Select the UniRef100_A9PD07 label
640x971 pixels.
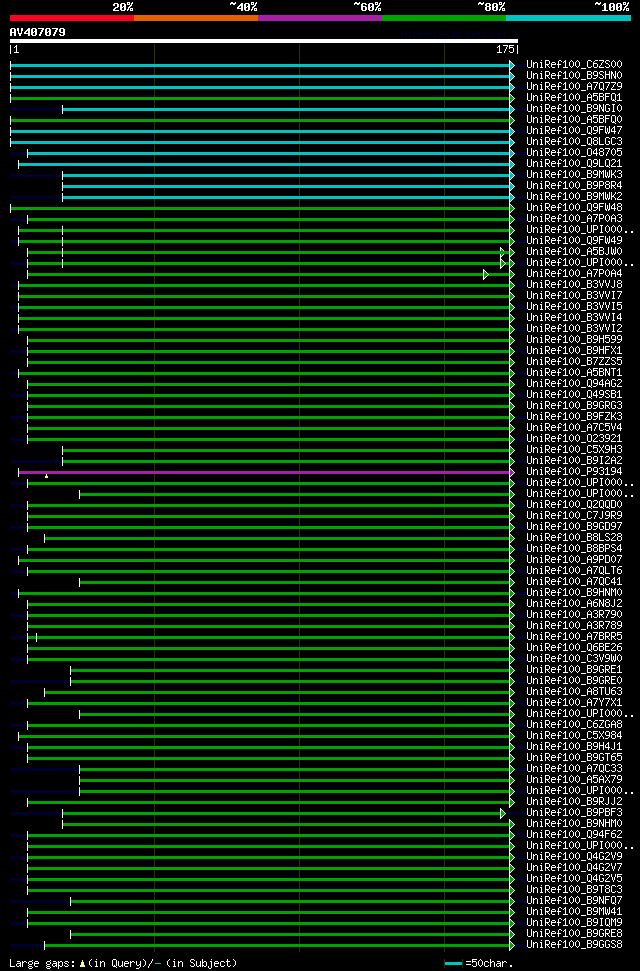point(574,559)
